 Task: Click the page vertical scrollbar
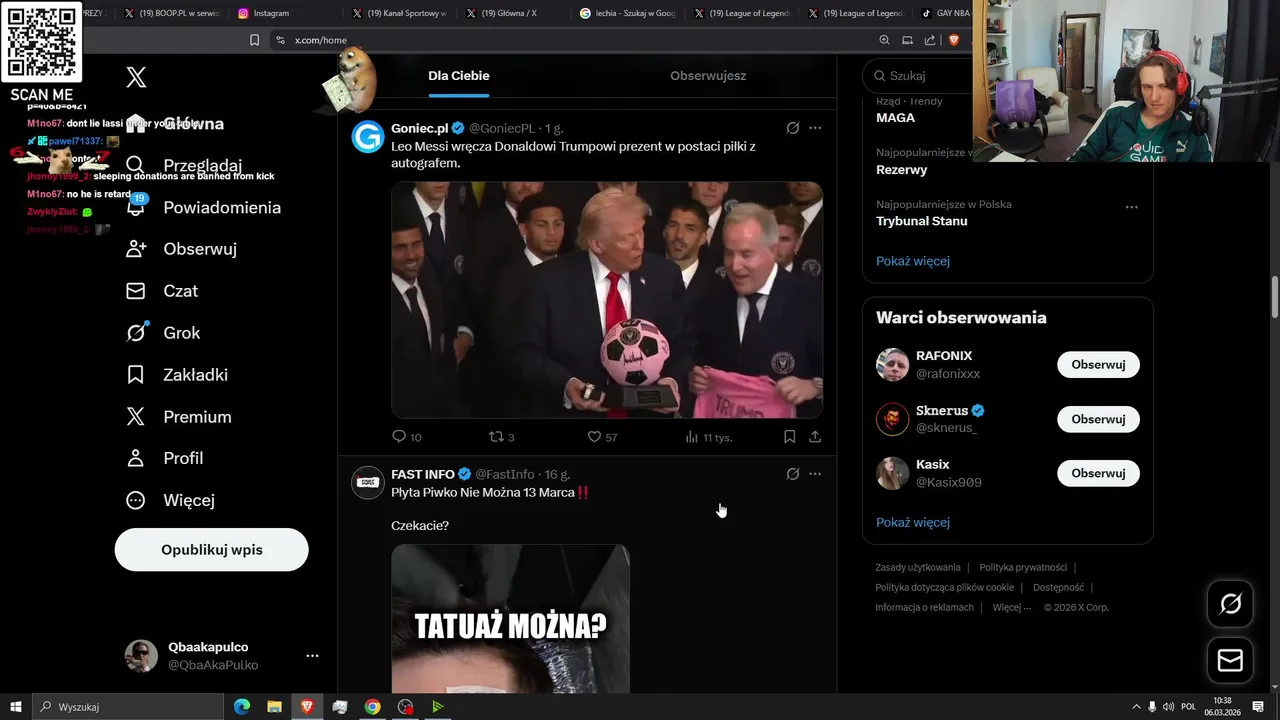(1274, 298)
